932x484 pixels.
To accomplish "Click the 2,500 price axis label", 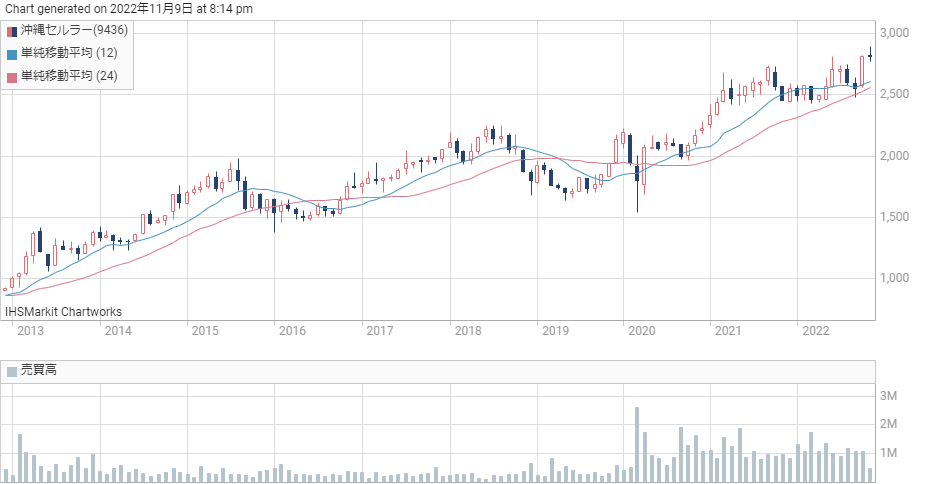I will click(895, 94).
